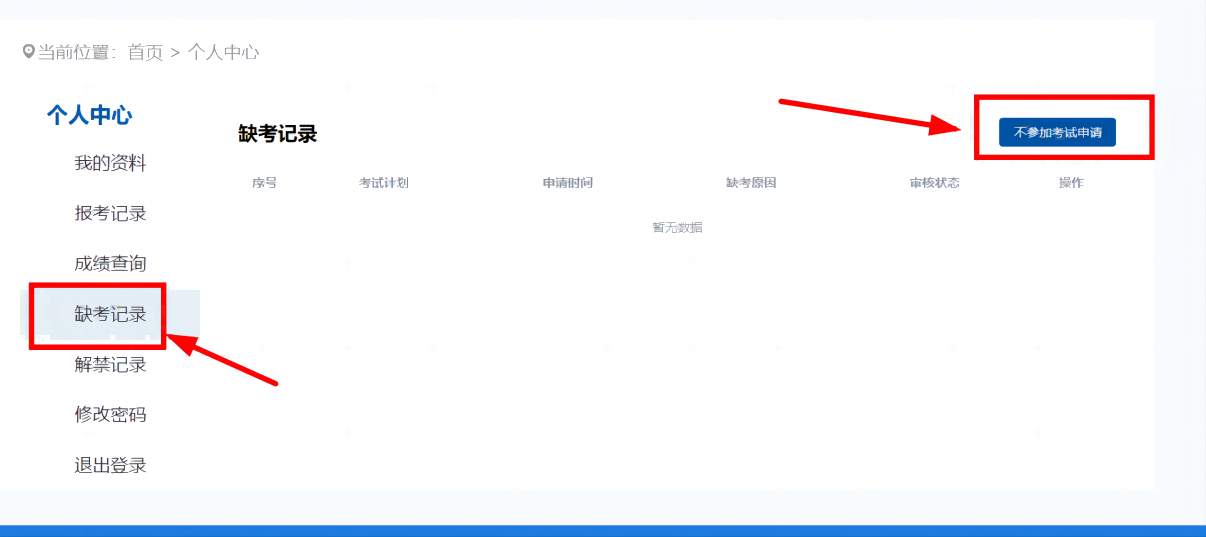
Task: Click the 不参加考试申请 button
Action: 1057,132
